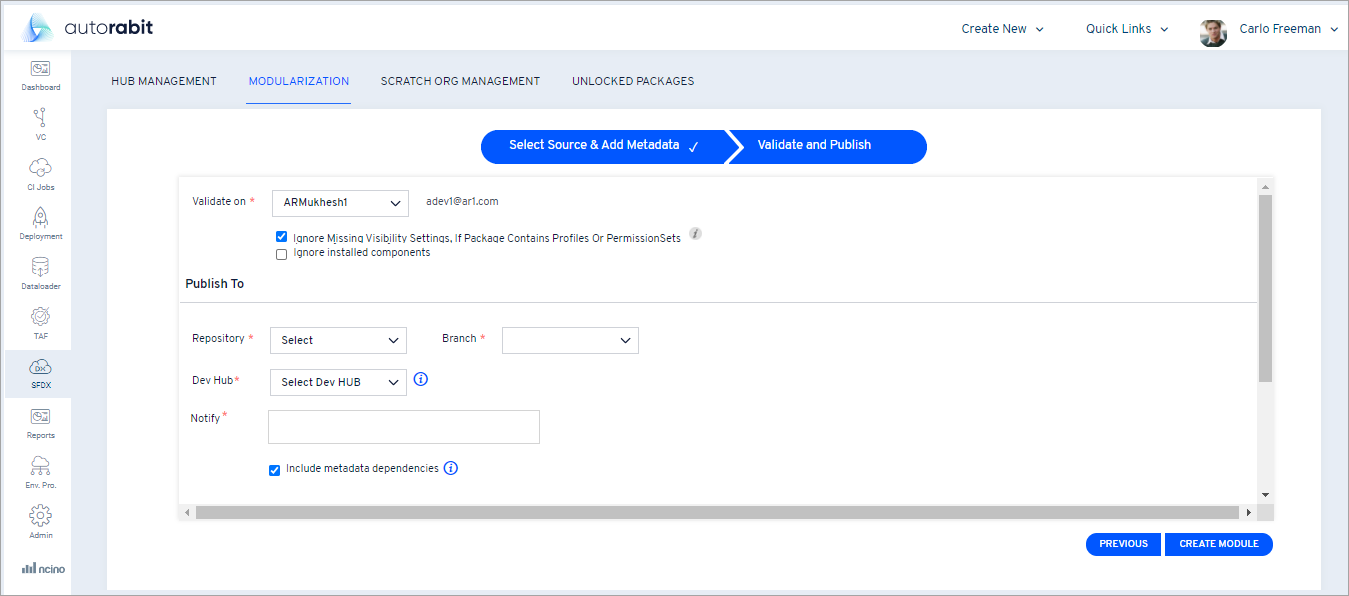Uncheck Ignore Missing Visibility Settings option
The image size is (1349, 596).
281,236
